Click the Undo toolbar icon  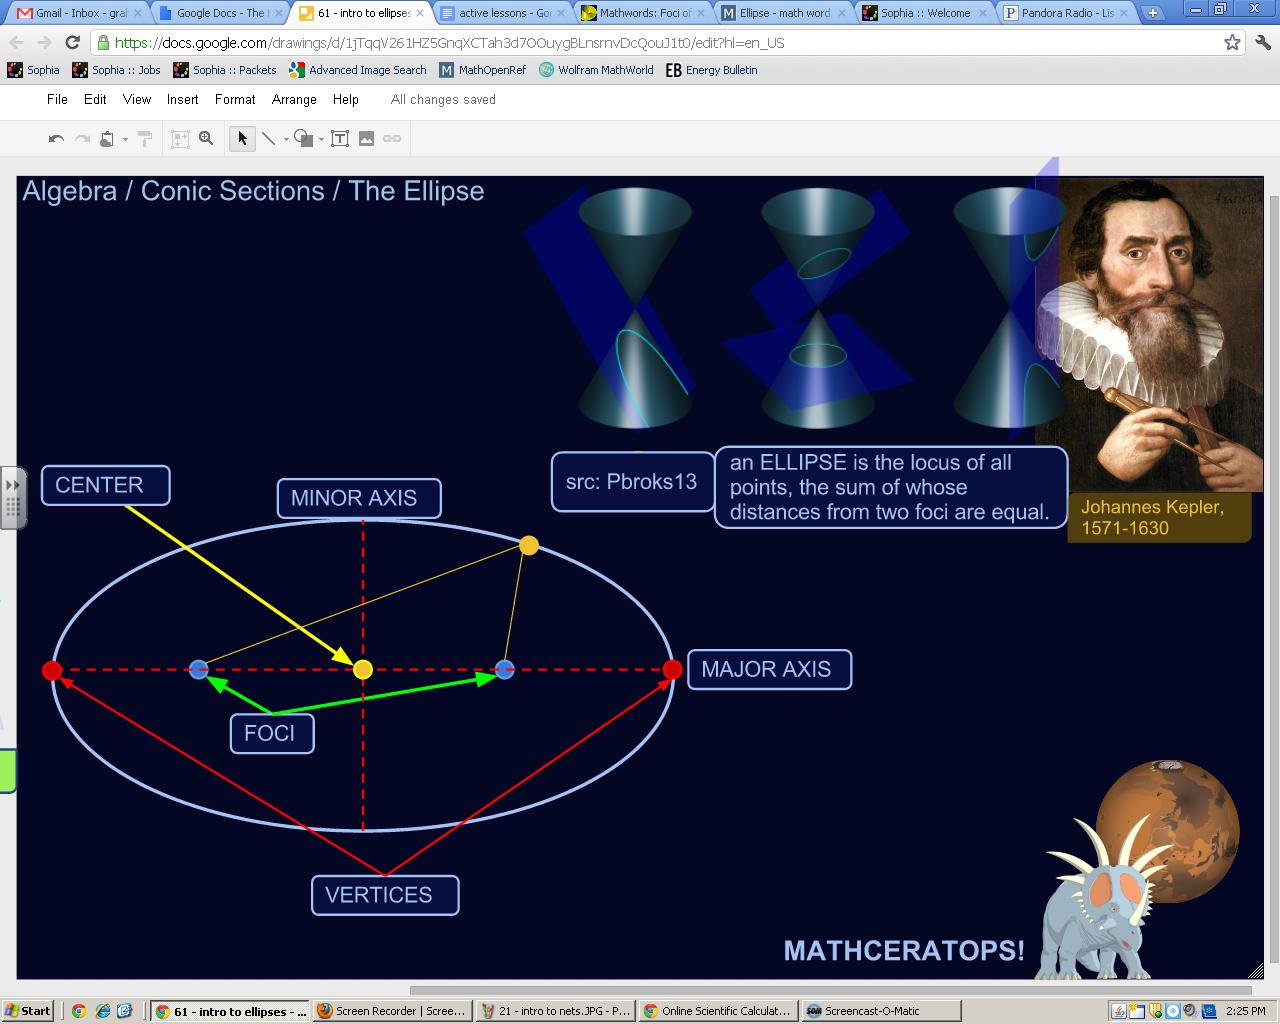[x=57, y=139]
